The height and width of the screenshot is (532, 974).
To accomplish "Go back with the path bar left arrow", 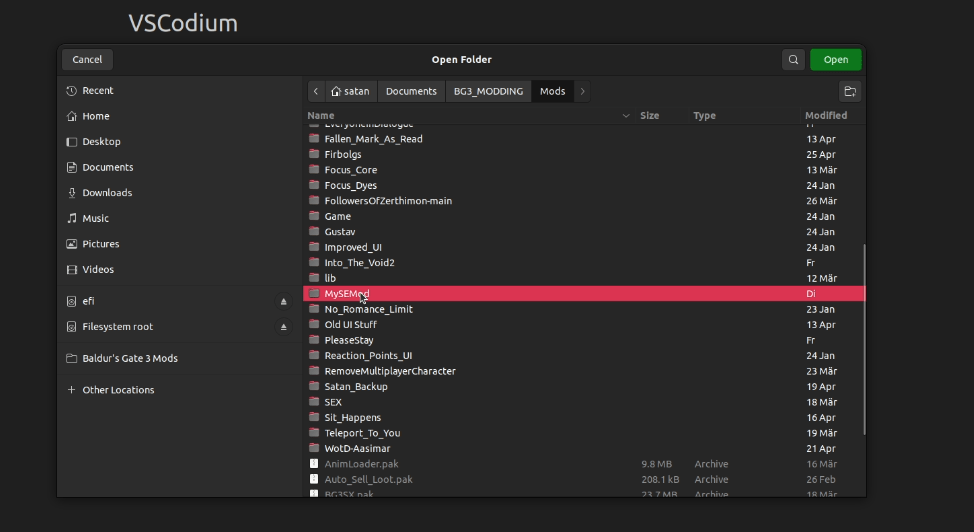I will point(316,91).
